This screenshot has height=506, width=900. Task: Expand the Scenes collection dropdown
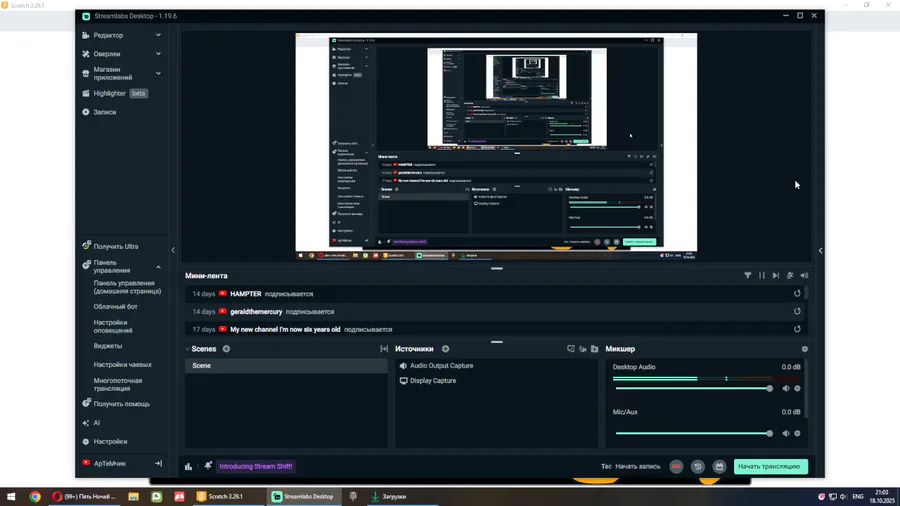pos(187,349)
